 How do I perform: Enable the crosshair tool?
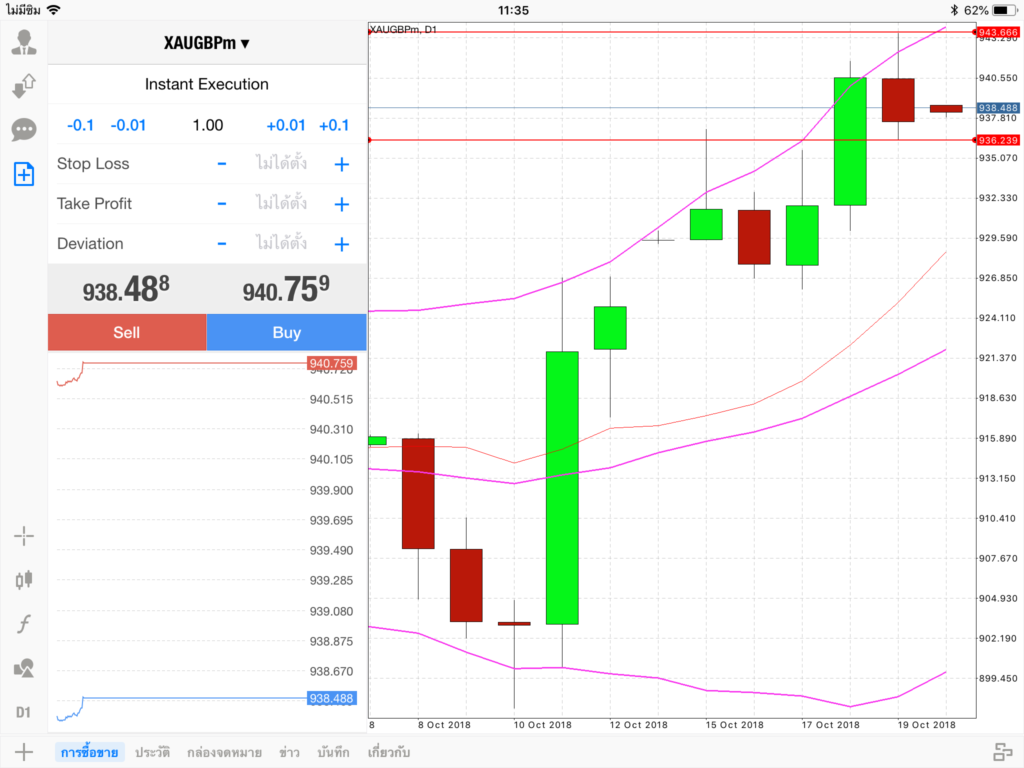click(x=24, y=536)
